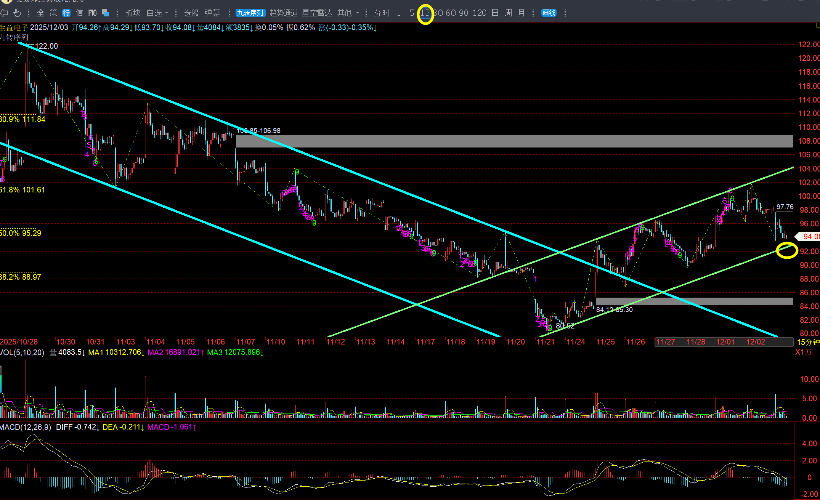
Task: Select the 30-minute period
Action: pyautogui.click(x=438, y=13)
